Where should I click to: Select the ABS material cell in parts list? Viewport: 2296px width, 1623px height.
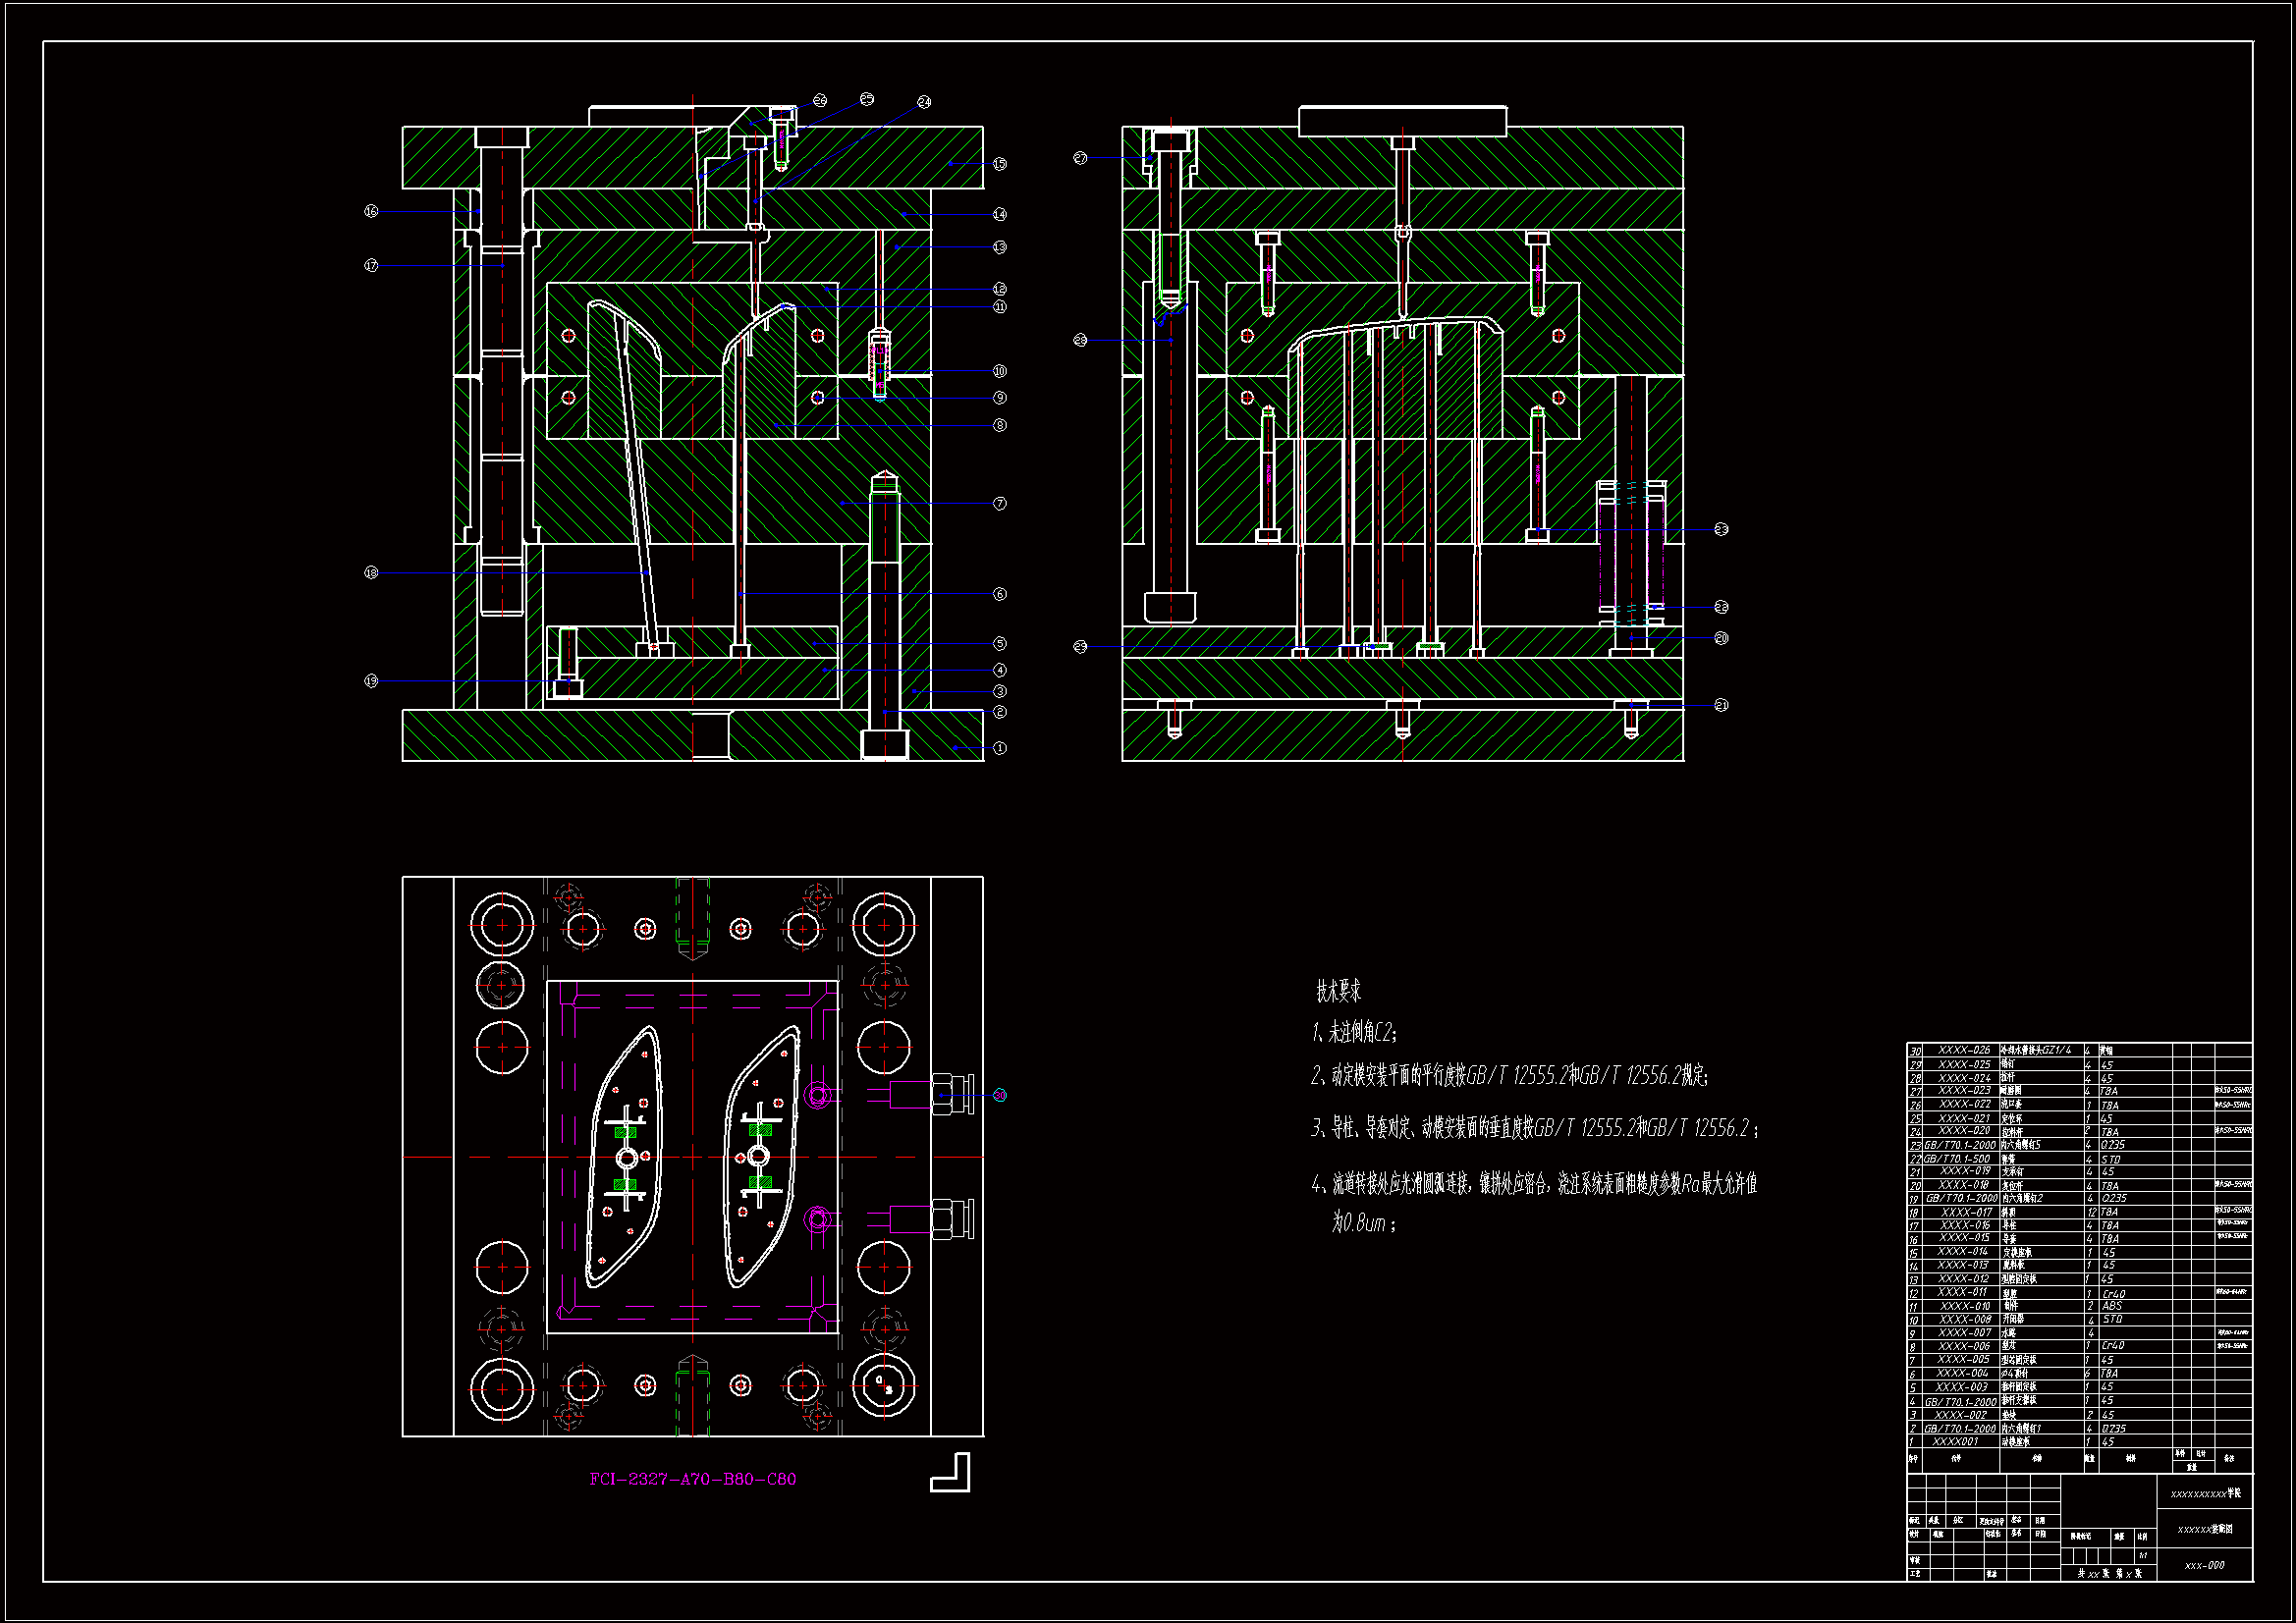2111,1306
